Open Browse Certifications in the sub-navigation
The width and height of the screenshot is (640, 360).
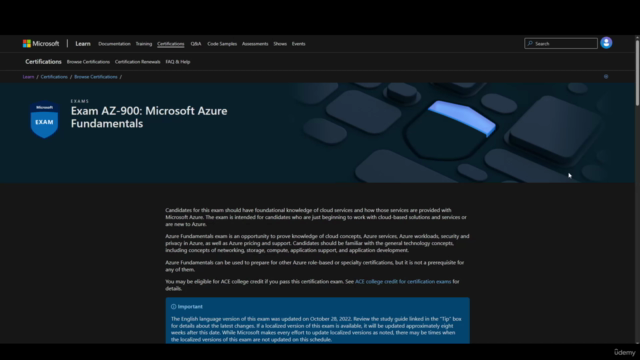[88, 62]
